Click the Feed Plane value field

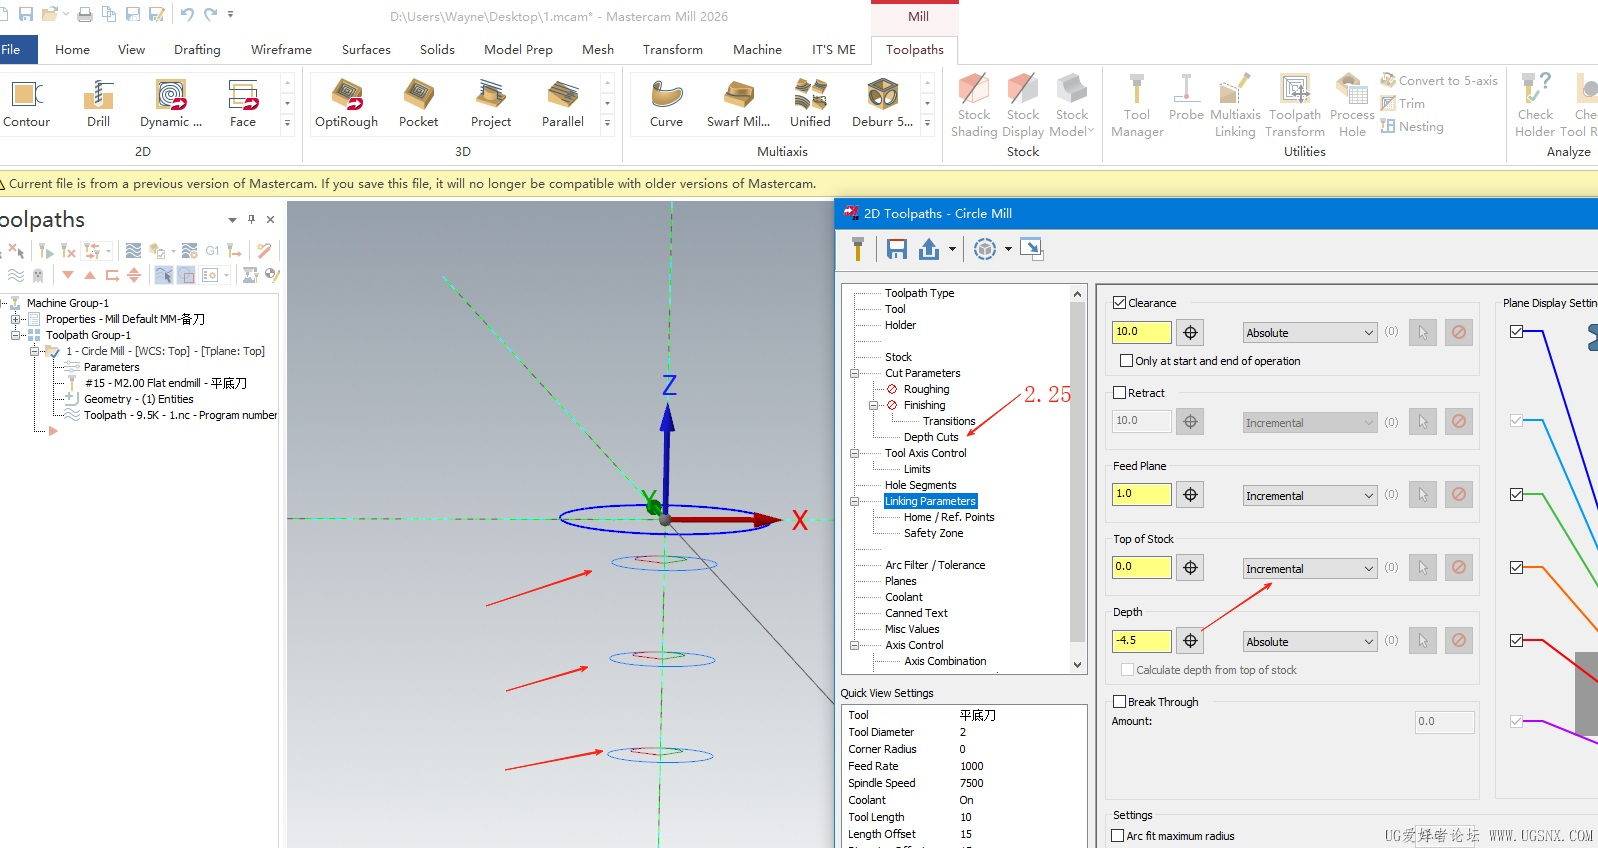1141,494
